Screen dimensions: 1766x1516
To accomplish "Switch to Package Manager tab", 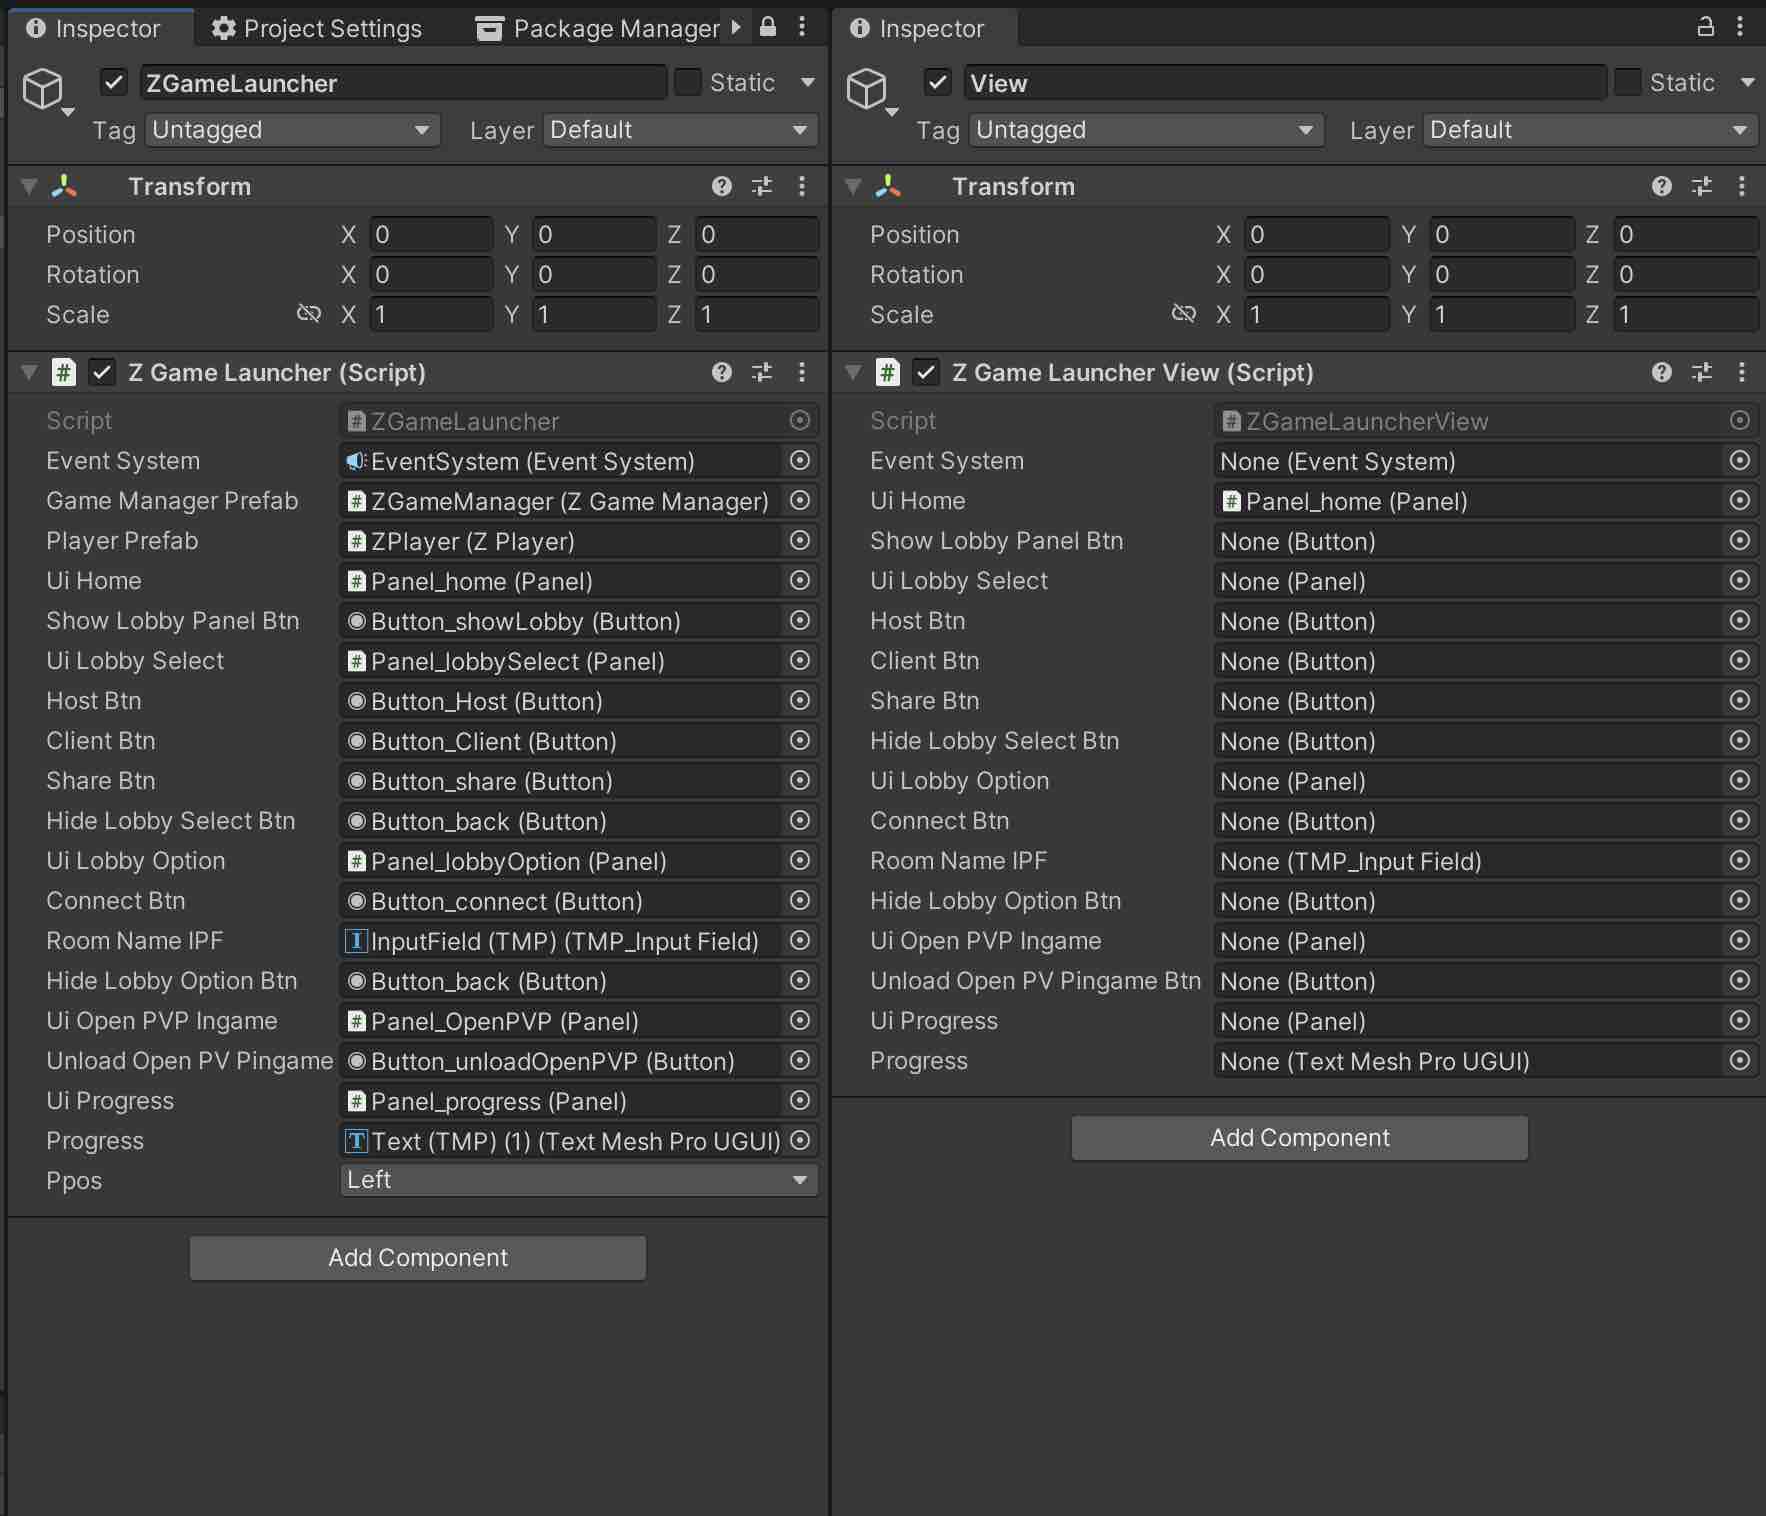I will point(597,28).
